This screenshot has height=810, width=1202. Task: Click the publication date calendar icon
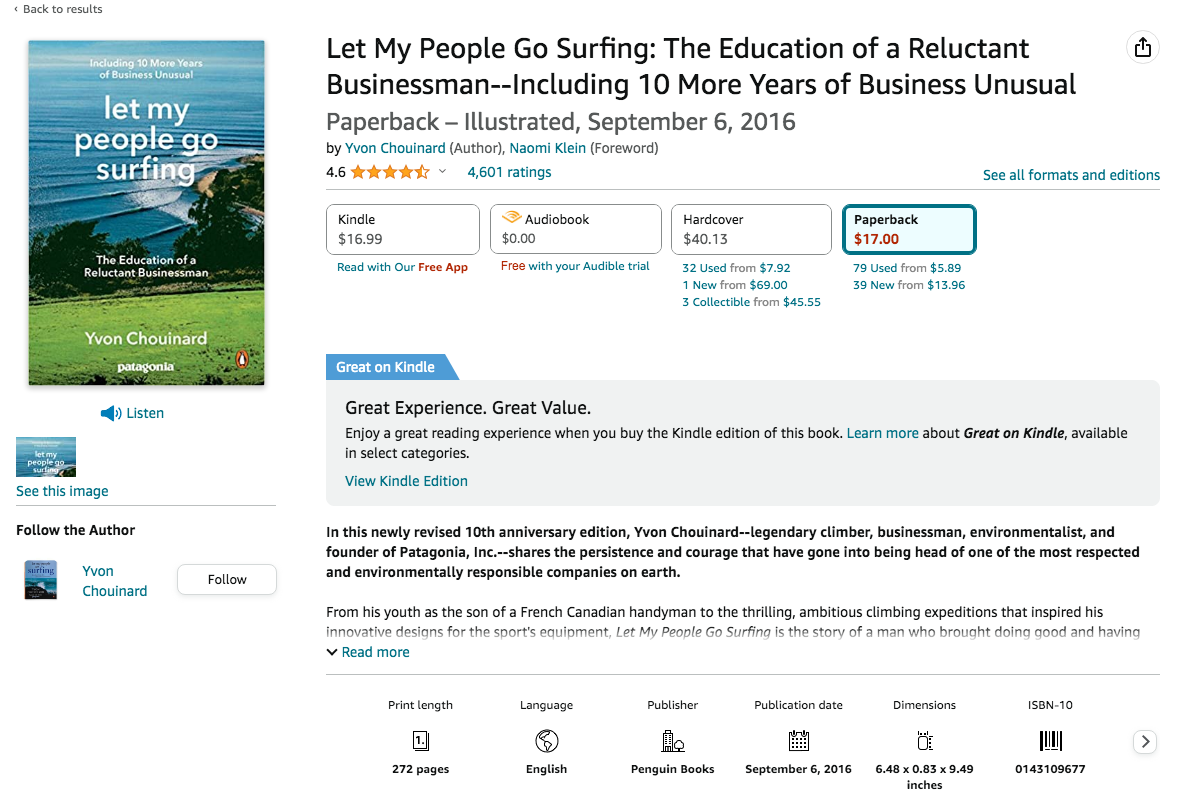798,742
